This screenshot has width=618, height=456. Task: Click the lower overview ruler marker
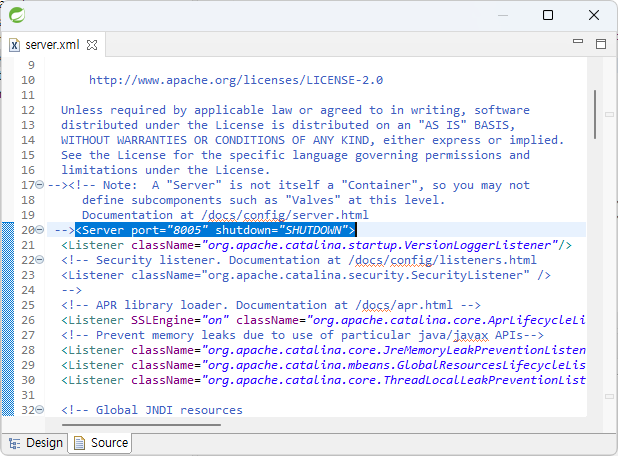(x=609, y=396)
